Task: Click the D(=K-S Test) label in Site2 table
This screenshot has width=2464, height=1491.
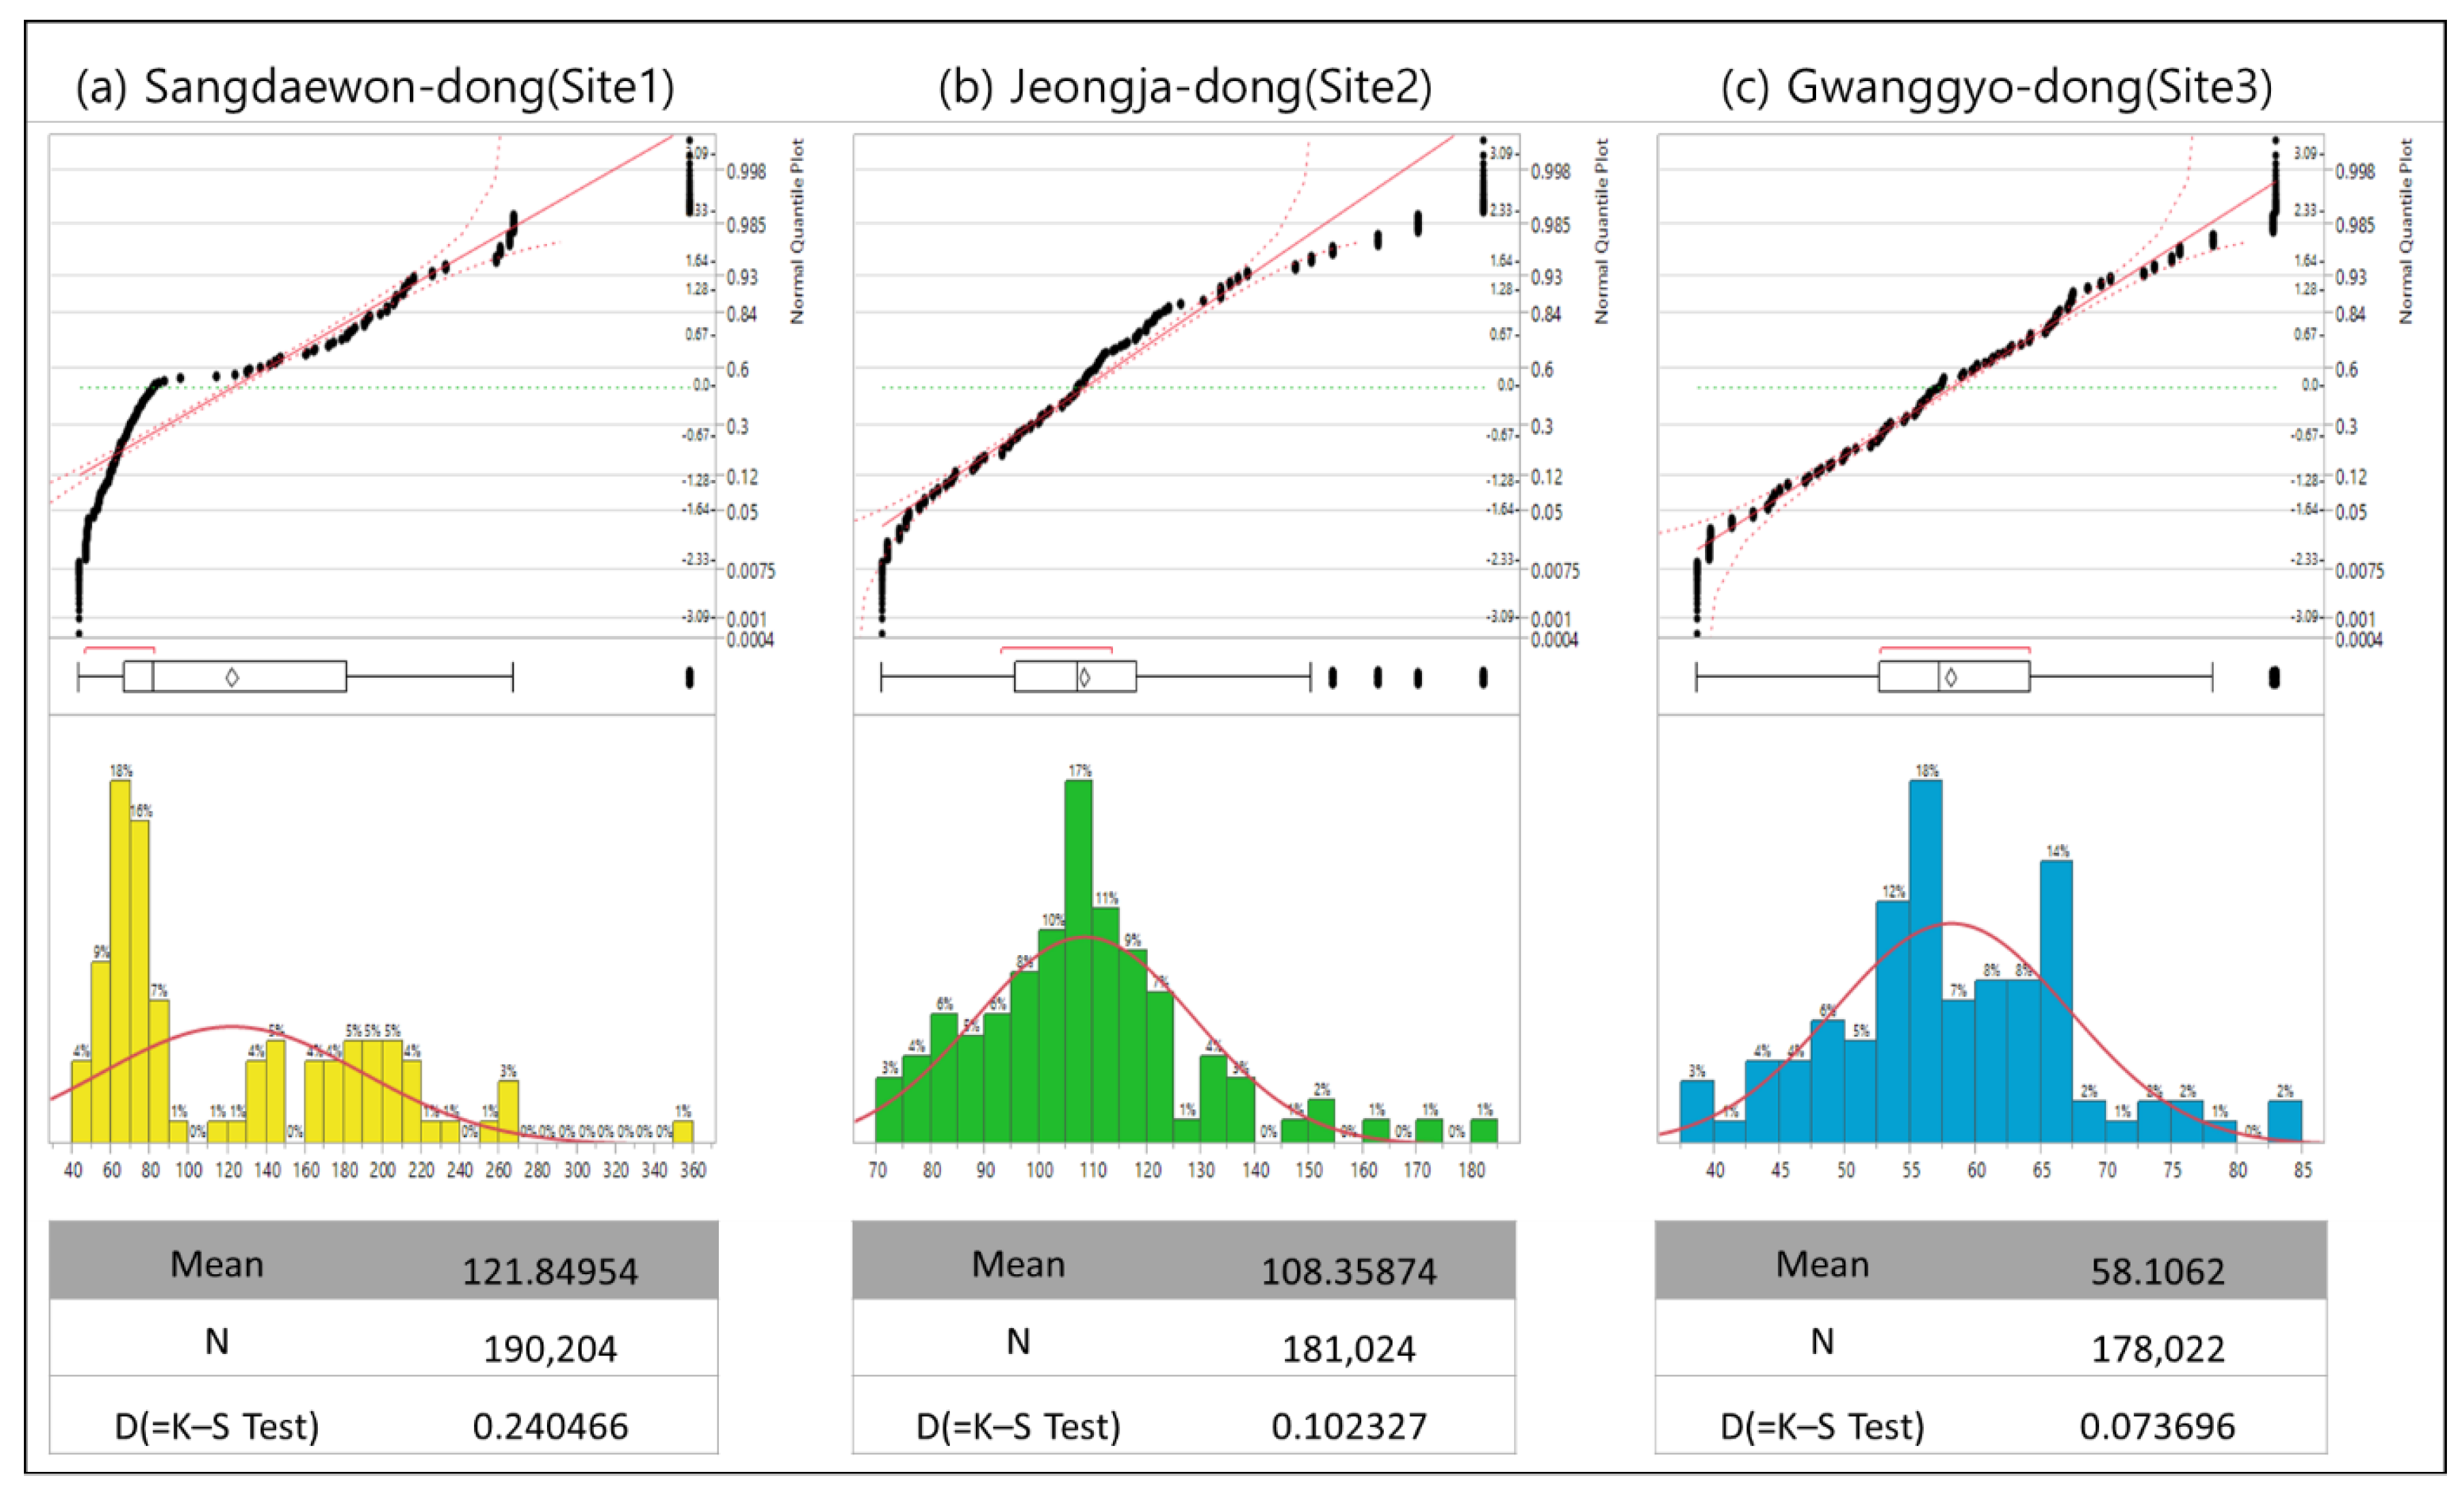Action: 1018,1426
